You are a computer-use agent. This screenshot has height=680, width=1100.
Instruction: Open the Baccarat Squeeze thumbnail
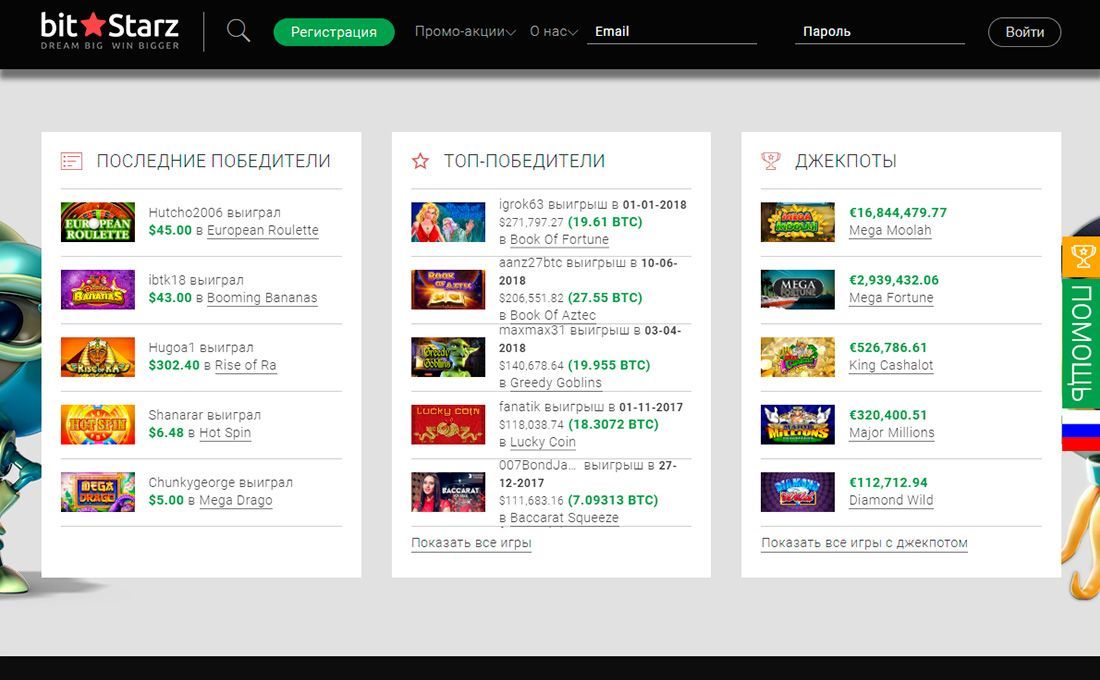click(448, 491)
